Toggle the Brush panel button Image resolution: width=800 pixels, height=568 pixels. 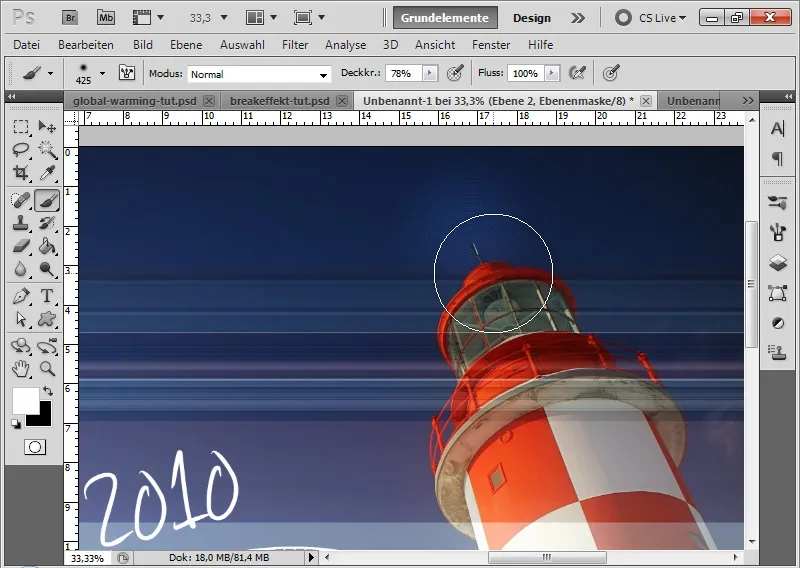(127, 73)
